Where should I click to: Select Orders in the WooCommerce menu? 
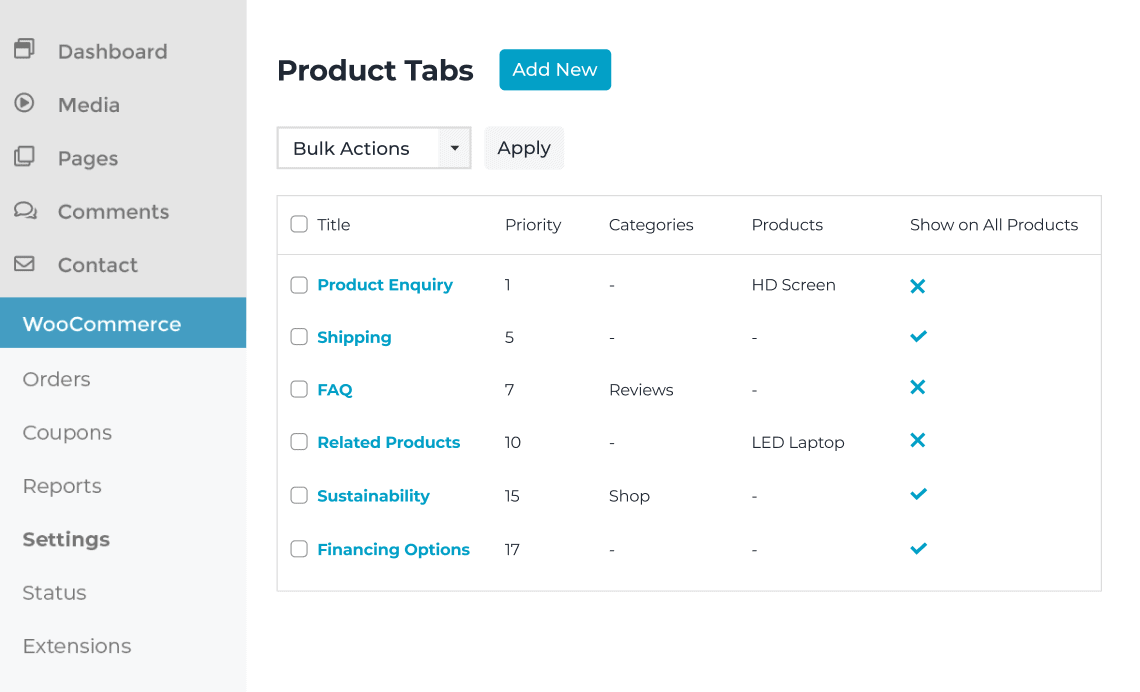click(56, 379)
